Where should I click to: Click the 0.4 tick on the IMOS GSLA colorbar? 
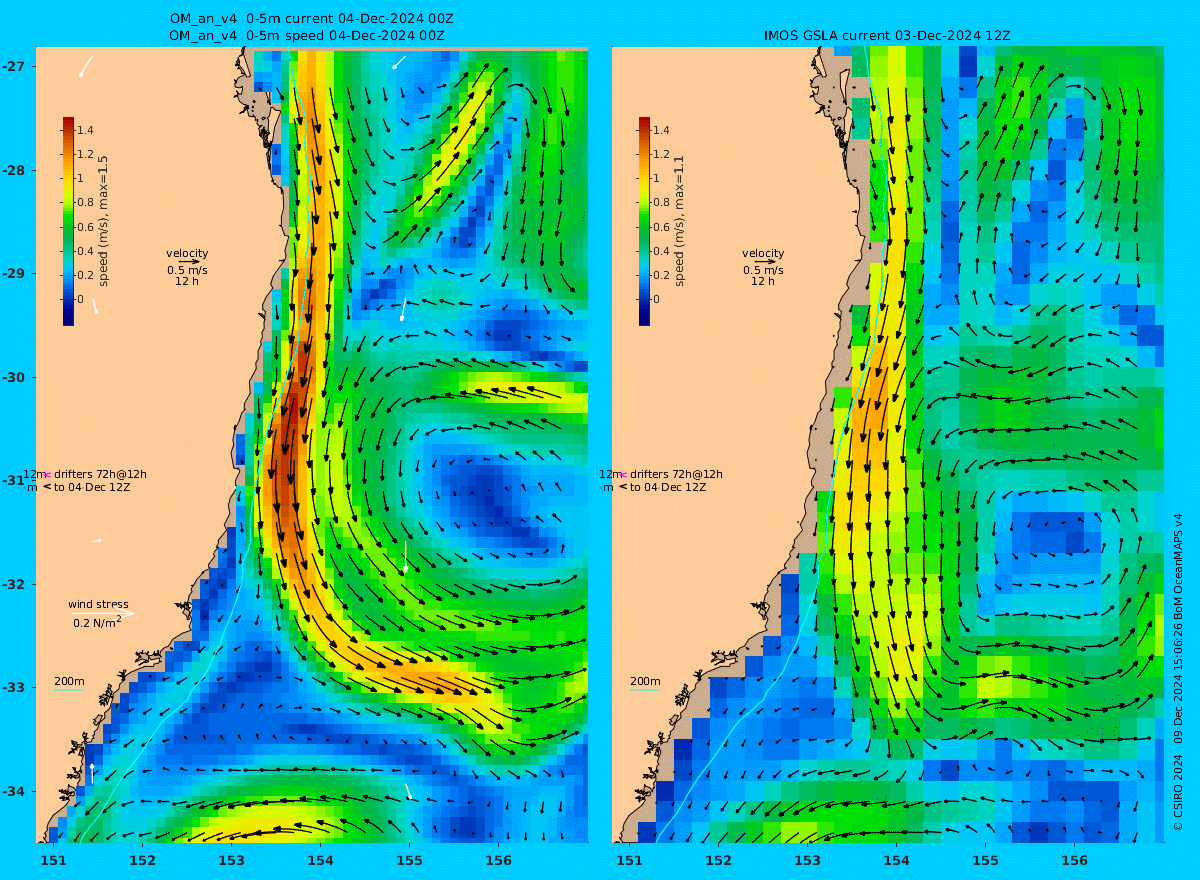(x=661, y=251)
